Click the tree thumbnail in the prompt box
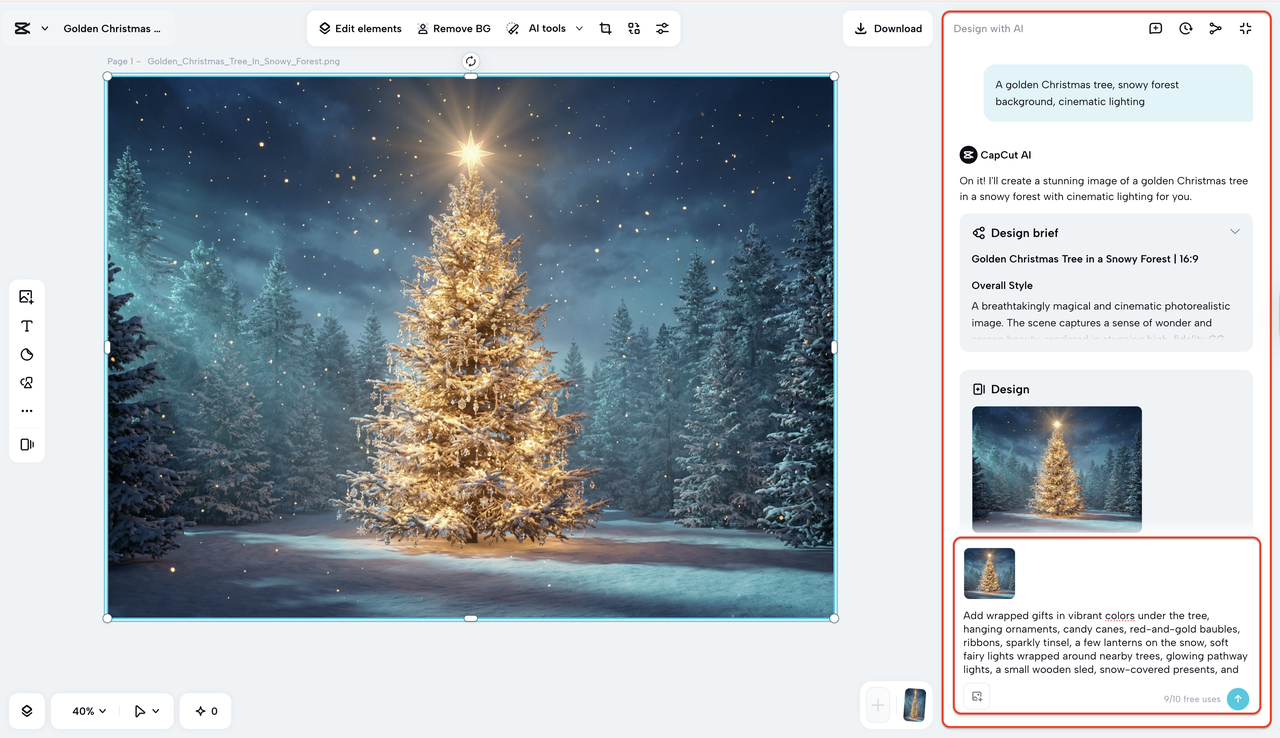 click(x=989, y=572)
